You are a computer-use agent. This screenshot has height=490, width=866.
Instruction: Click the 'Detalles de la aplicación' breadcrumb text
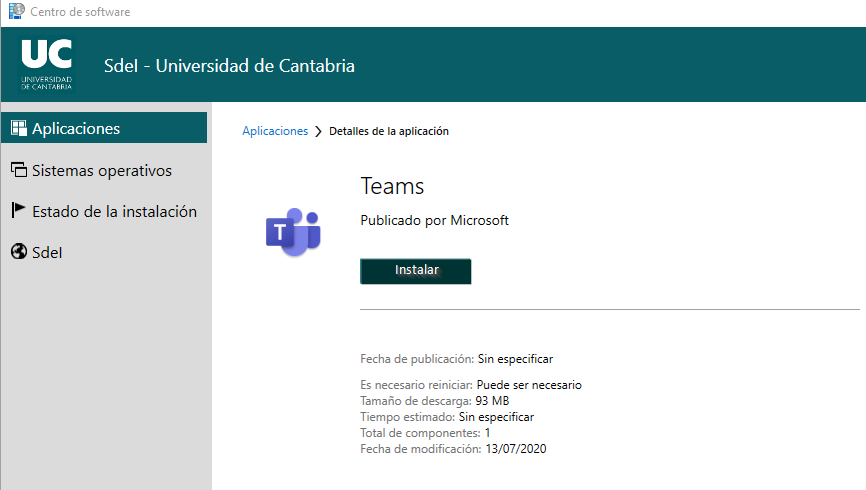click(389, 131)
